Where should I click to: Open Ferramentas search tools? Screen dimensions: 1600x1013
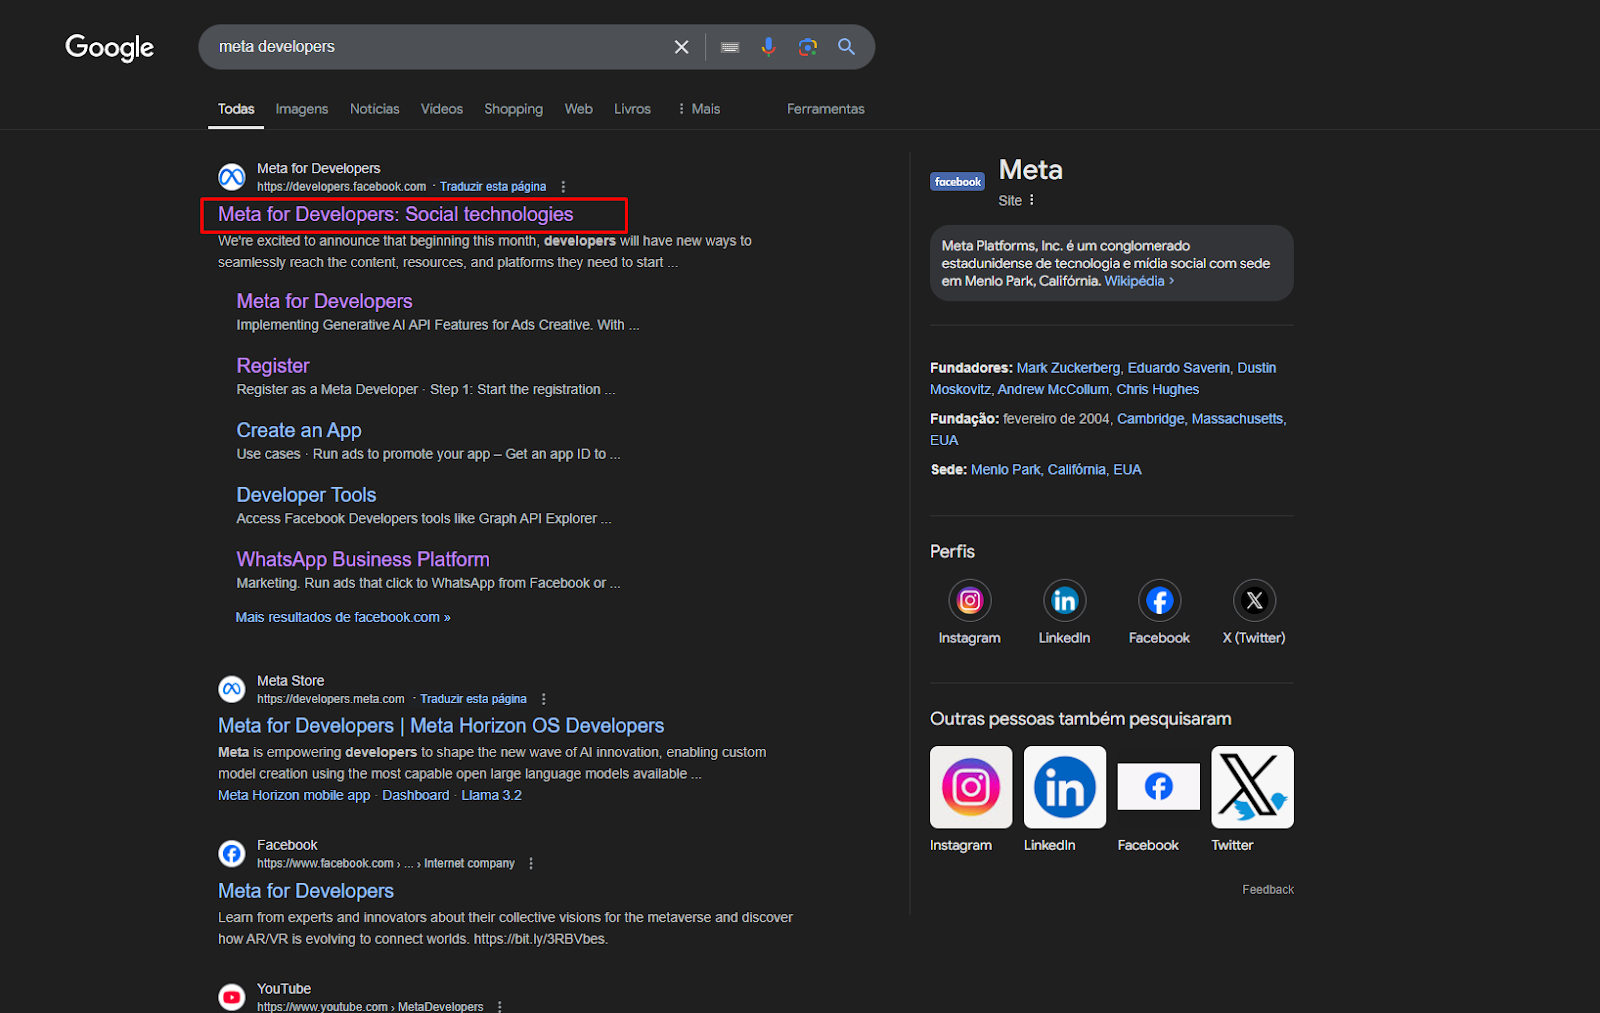point(825,109)
